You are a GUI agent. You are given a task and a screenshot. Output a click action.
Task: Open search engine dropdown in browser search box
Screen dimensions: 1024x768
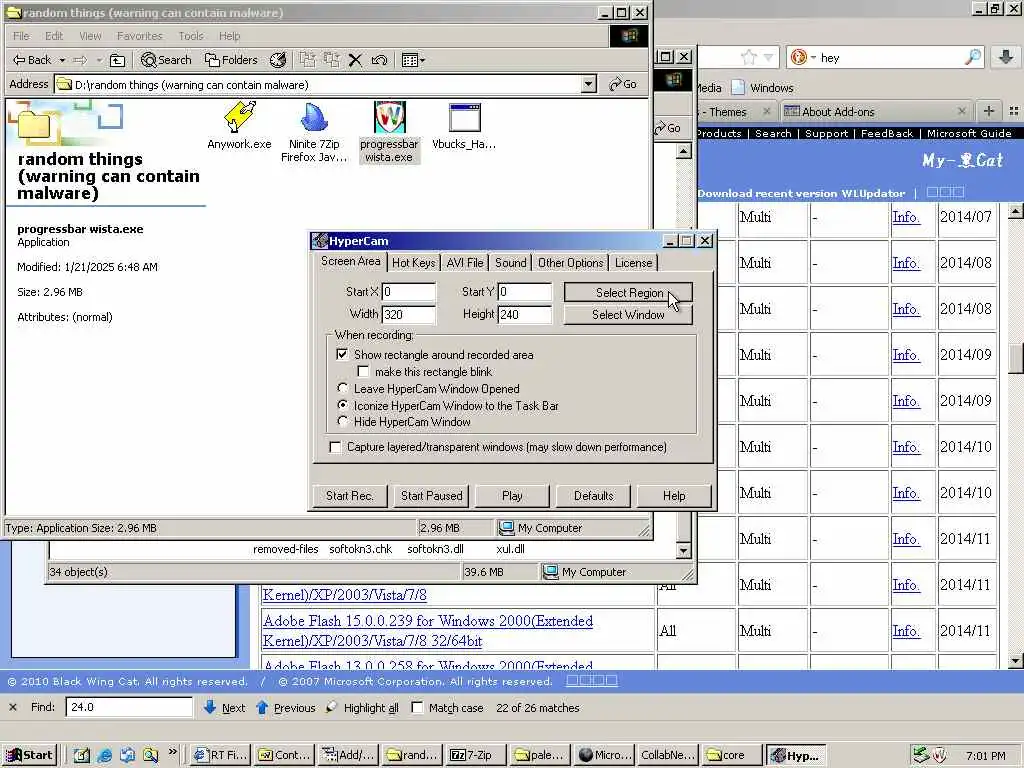click(814, 57)
